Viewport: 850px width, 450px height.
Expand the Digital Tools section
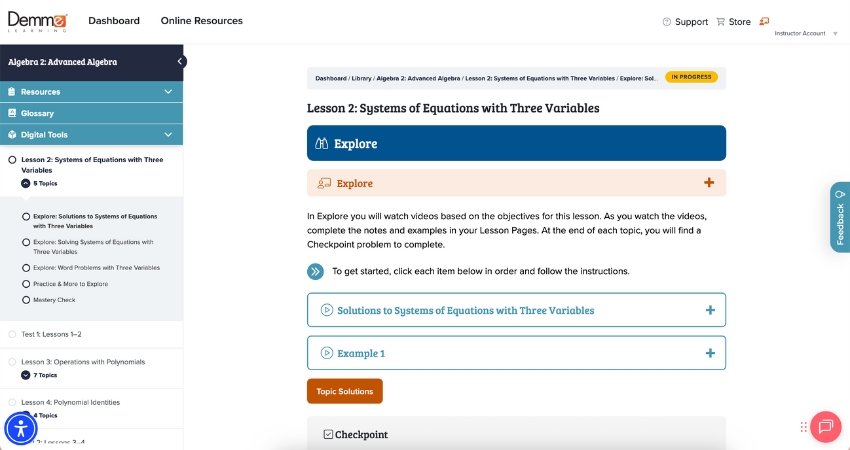pos(168,135)
